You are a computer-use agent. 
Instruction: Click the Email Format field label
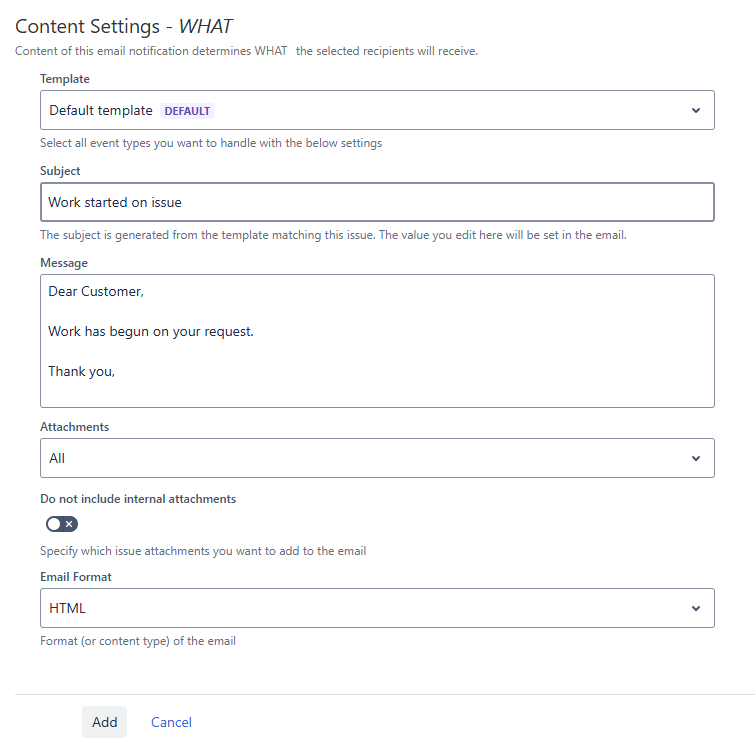76,577
